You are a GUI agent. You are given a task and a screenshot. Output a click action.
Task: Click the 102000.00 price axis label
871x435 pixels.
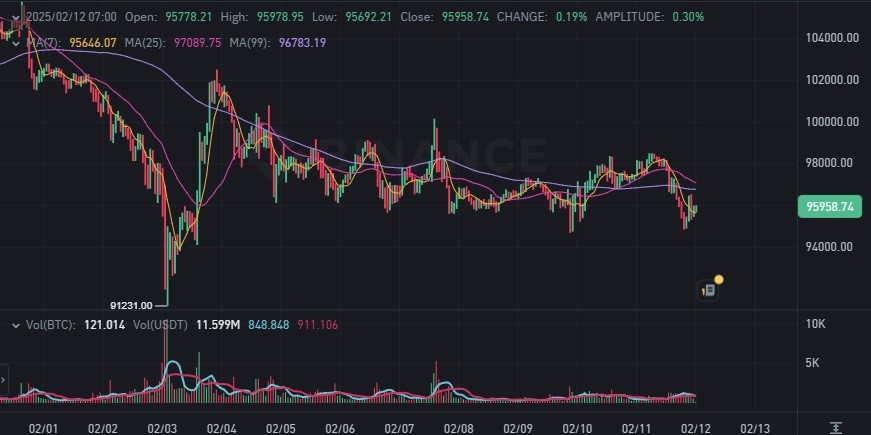832,79
